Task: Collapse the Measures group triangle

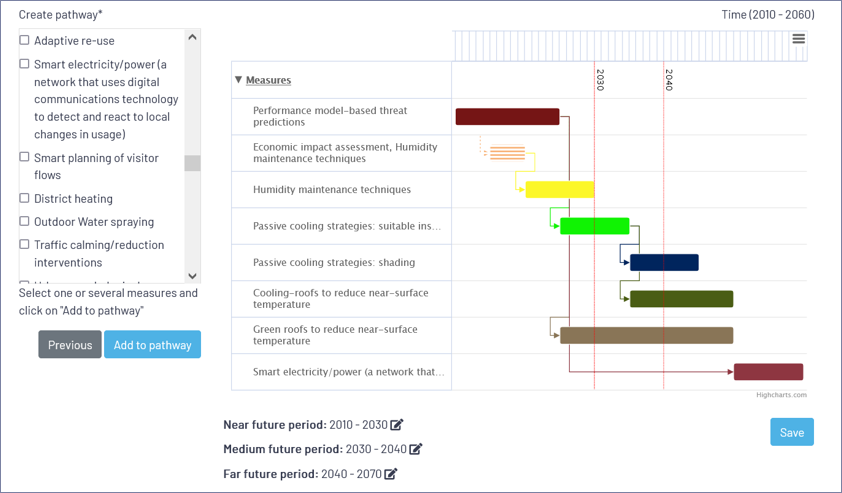Action: pos(238,80)
